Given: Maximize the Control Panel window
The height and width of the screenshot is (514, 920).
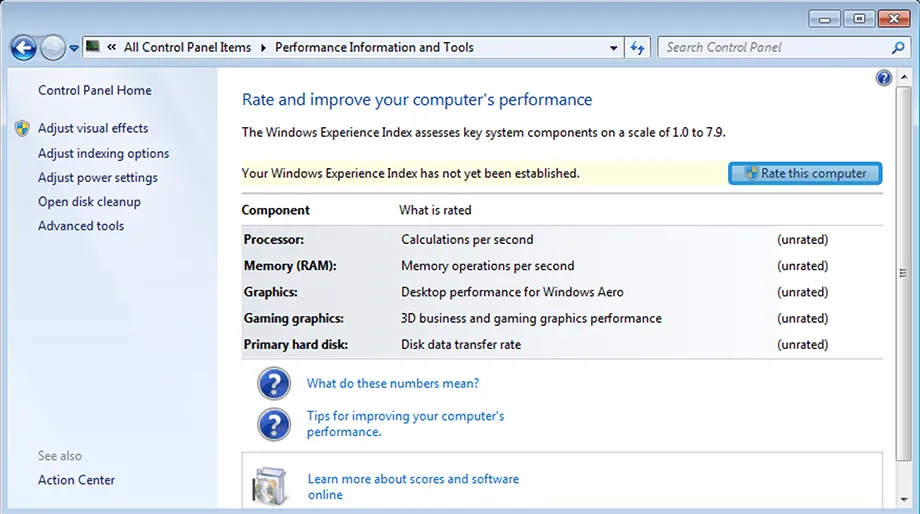Looking at the screenshot, I should tap(859, 19).
